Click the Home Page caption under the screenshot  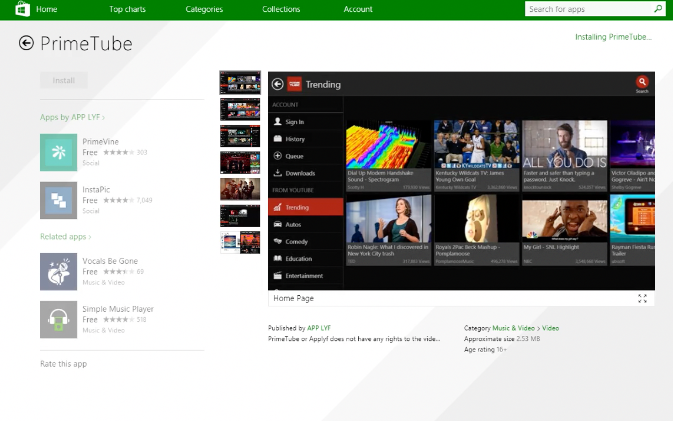294,298
